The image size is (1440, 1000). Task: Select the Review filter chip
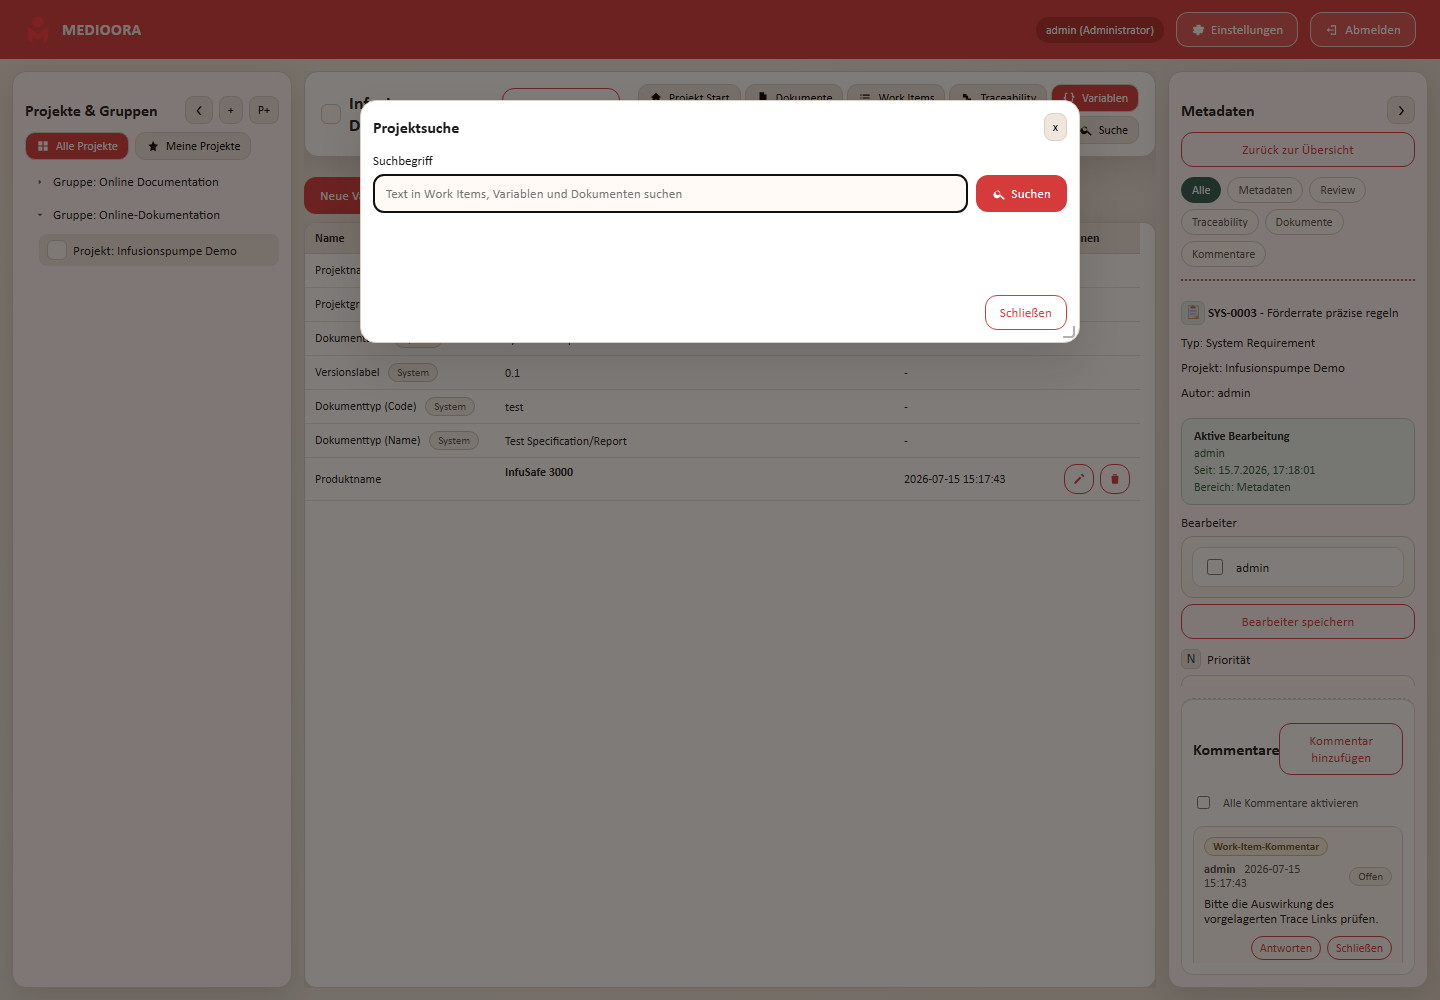[x=1337, y=190]
